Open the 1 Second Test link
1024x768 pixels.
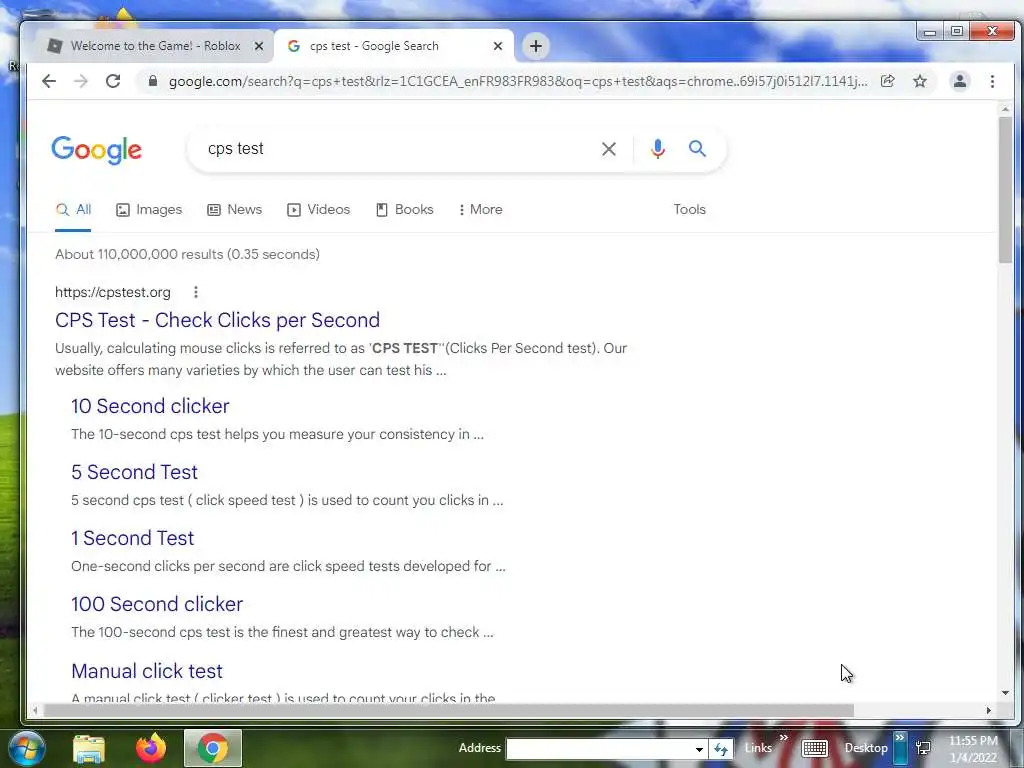point(133,538)
